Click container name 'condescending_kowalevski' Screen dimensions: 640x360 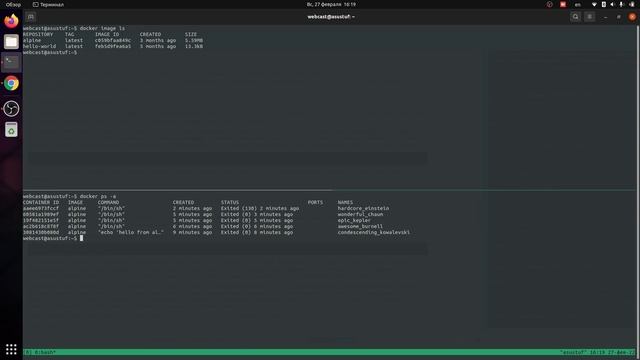point(373,232)
